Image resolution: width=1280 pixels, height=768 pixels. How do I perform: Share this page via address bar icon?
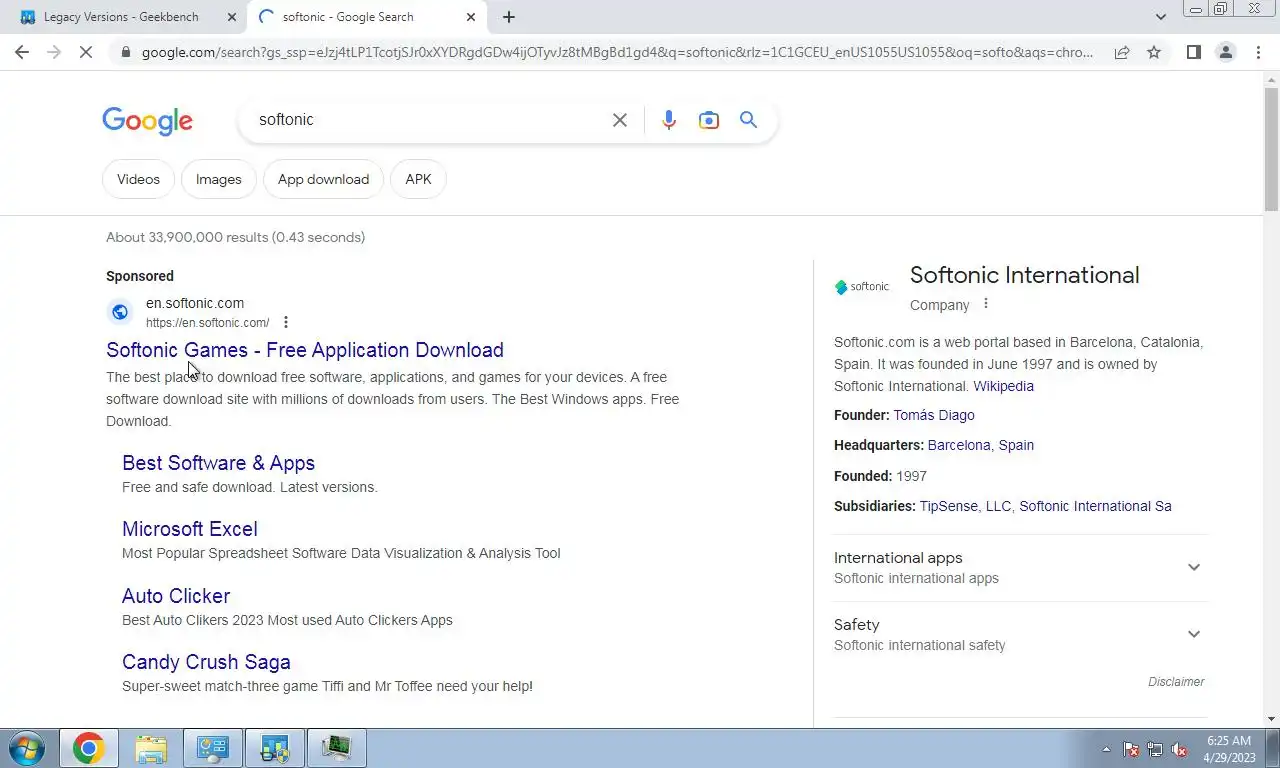[1122, 52]
